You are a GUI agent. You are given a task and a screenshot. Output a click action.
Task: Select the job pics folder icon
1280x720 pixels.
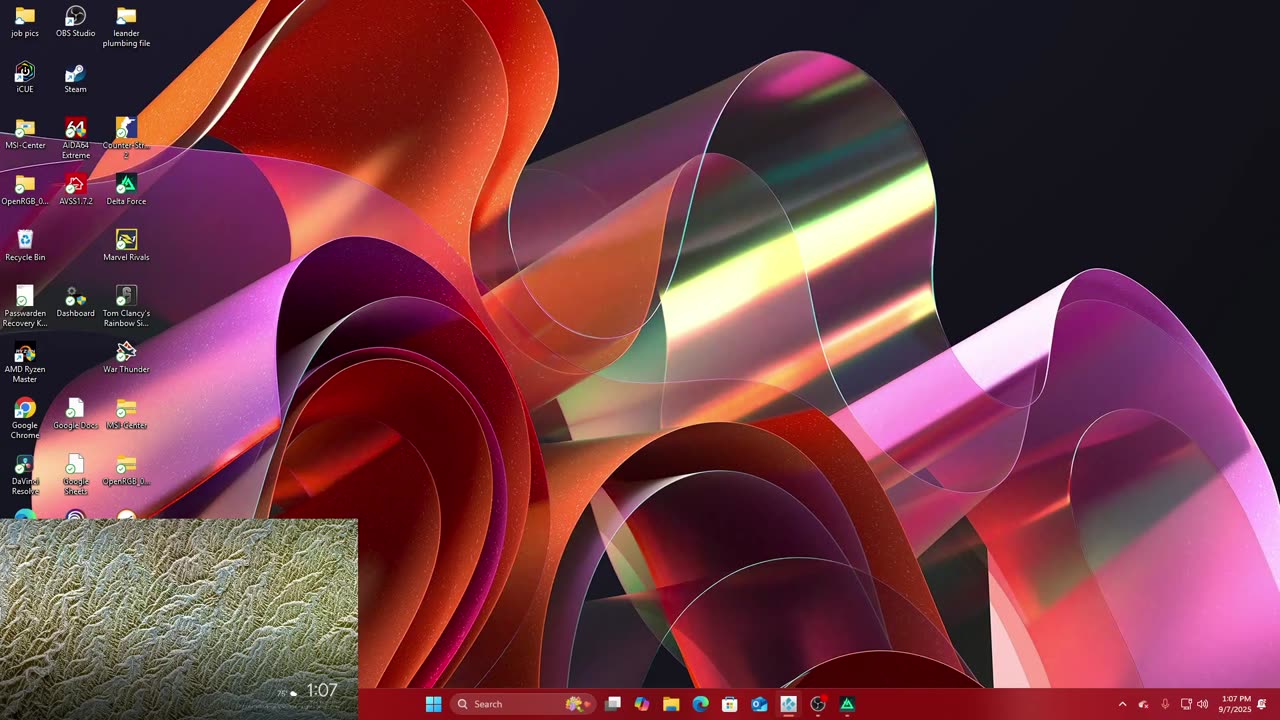click(25, 22)
